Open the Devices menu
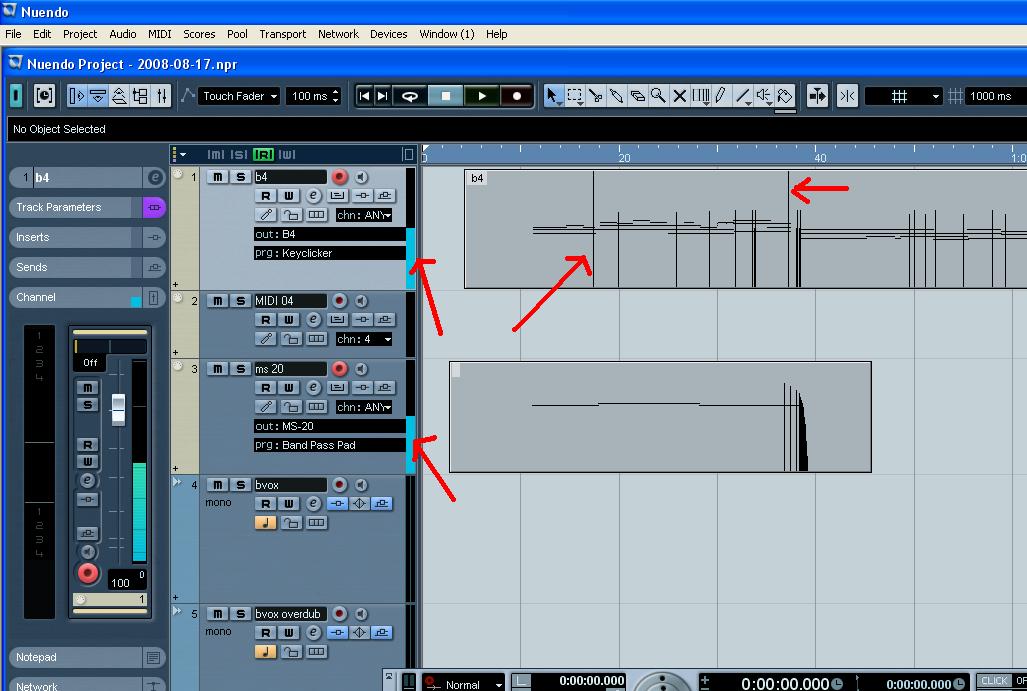Image resolution: width=1027 pixels, height=691 pixels. click(388, 34)
